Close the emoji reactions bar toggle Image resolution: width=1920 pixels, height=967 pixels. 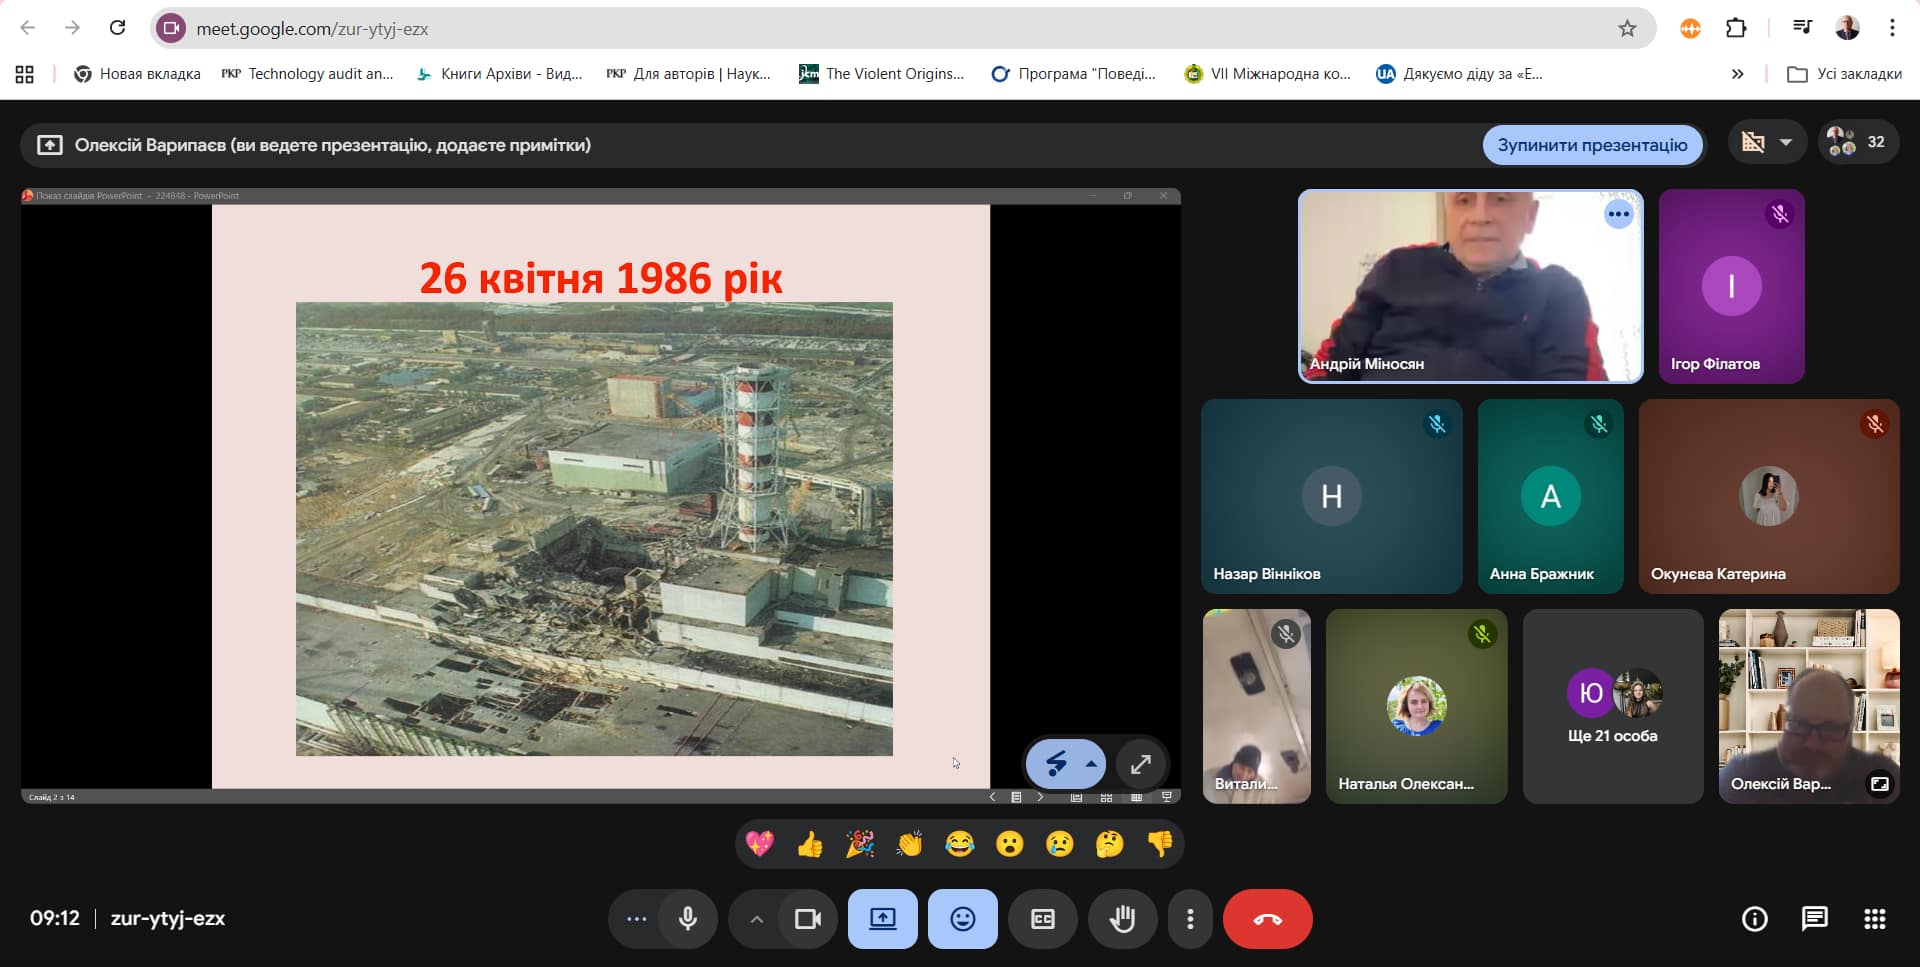click(962, 918)
